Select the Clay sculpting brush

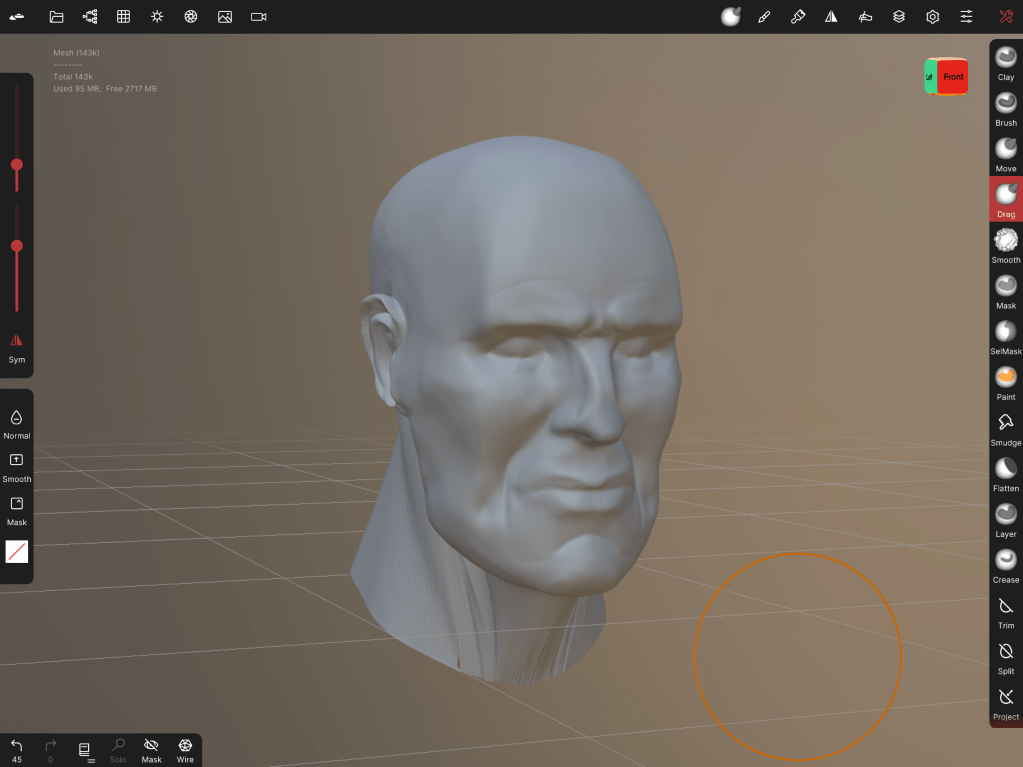[x=1005, y=63]
